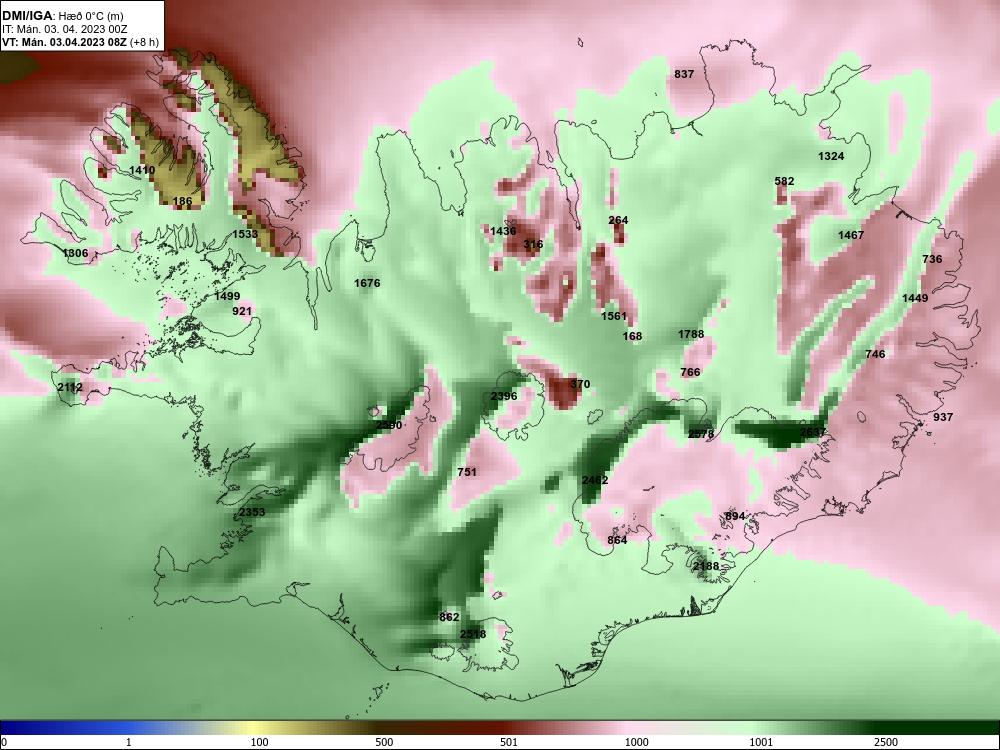The width and height of the screenshot is (1000, 750).
Task: Click the color scale label 1
Action: [x=129, y=742]
